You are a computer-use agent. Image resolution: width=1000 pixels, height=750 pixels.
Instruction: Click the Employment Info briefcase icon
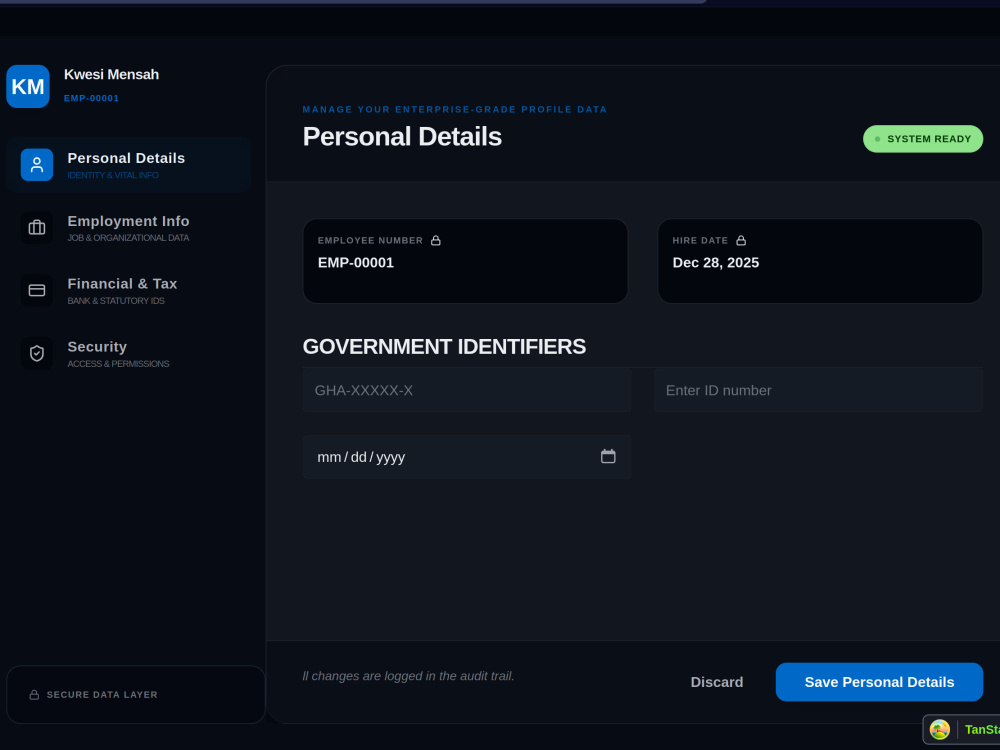click(37, 228)
